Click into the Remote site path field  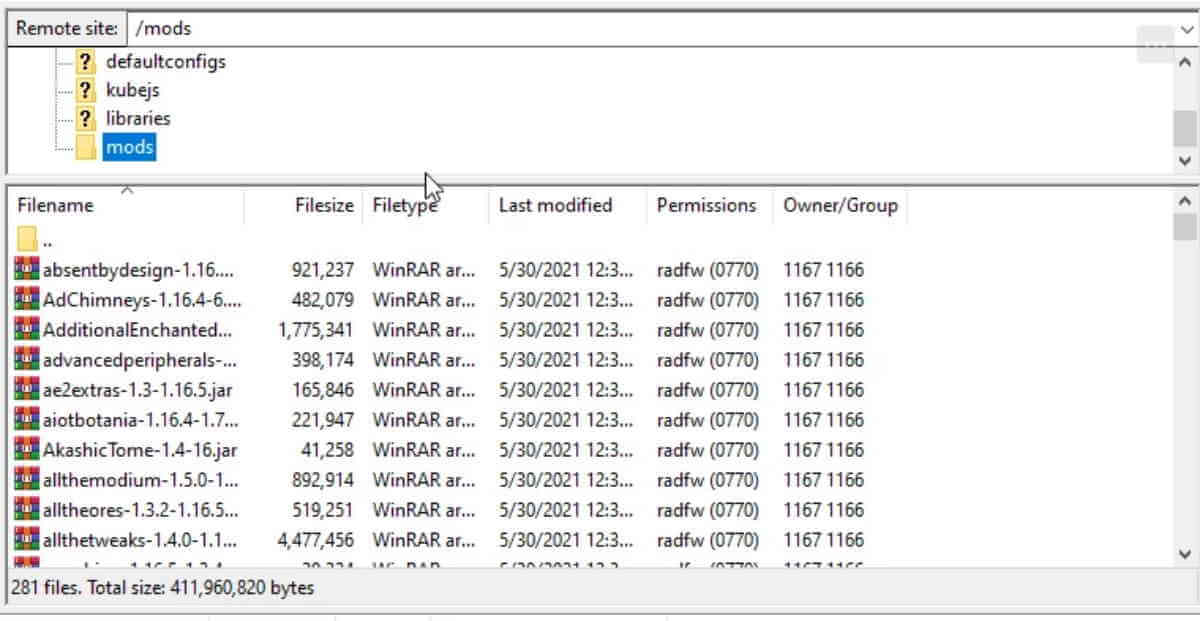(650, 29)
